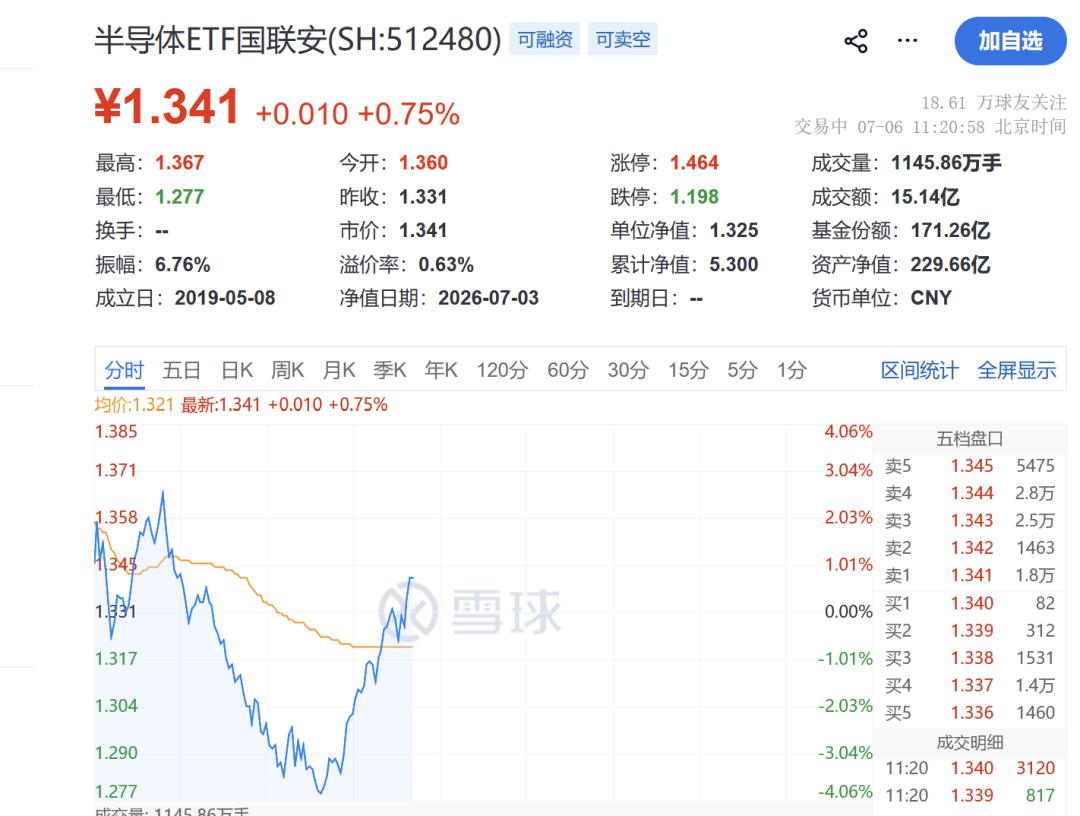The width and height of the screenshot is (1080, 816).
Task: Select the 分时 chart tab
Action: point(124,370)
